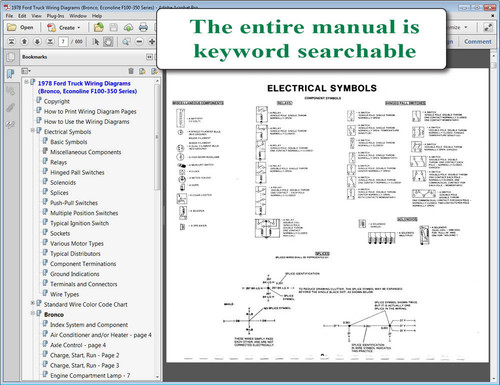Open the Create dropdown

click(x=64, y=27)
